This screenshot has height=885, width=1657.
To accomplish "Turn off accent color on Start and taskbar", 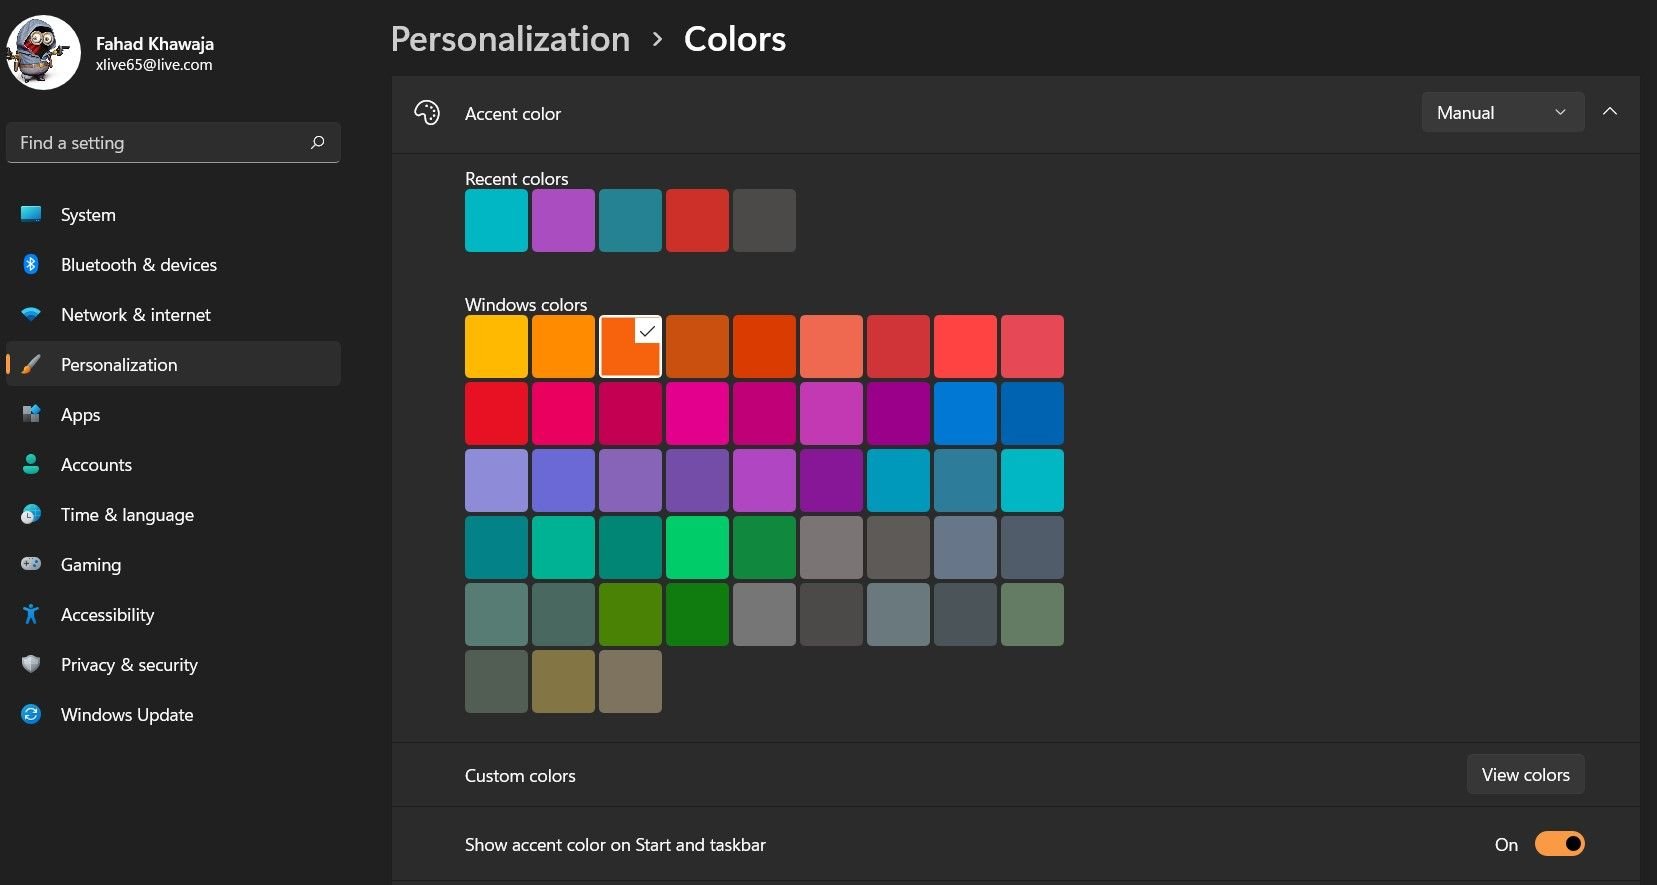I will (x=1559, y=844).
